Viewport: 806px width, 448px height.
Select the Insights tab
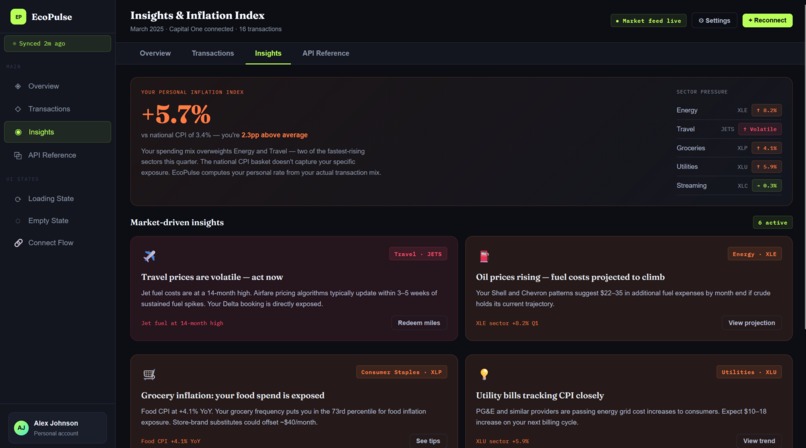click(268, 53)
